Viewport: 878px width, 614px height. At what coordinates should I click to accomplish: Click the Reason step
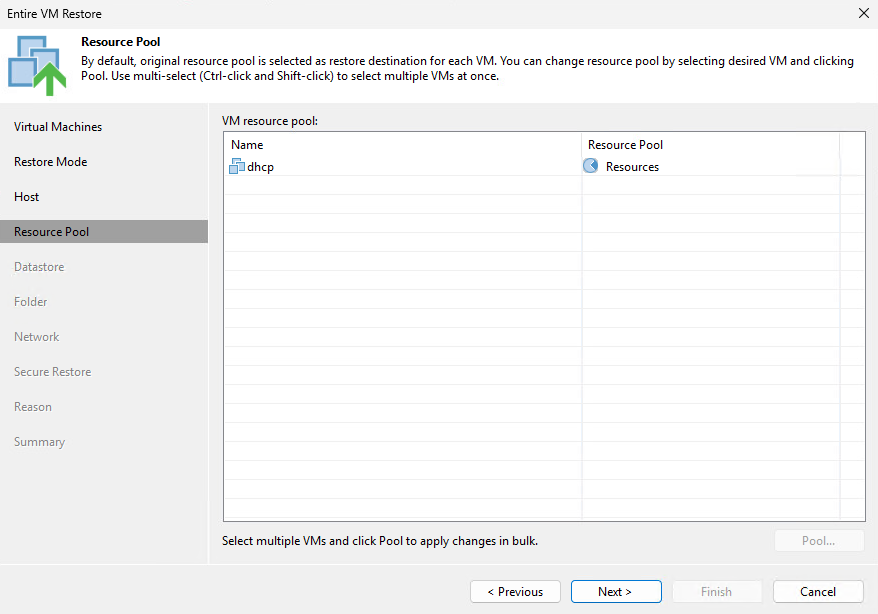(x=33, y=406)
